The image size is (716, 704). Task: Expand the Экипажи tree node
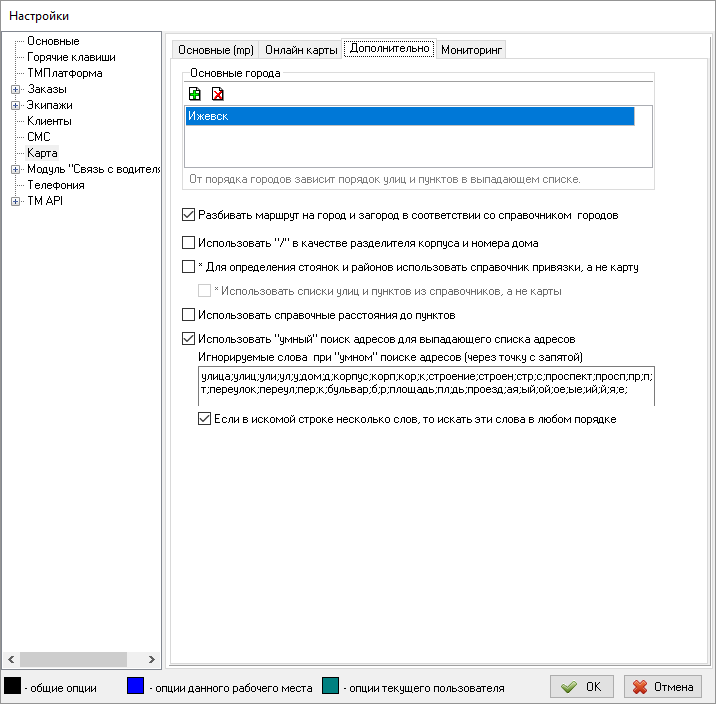tap(15, 105)
